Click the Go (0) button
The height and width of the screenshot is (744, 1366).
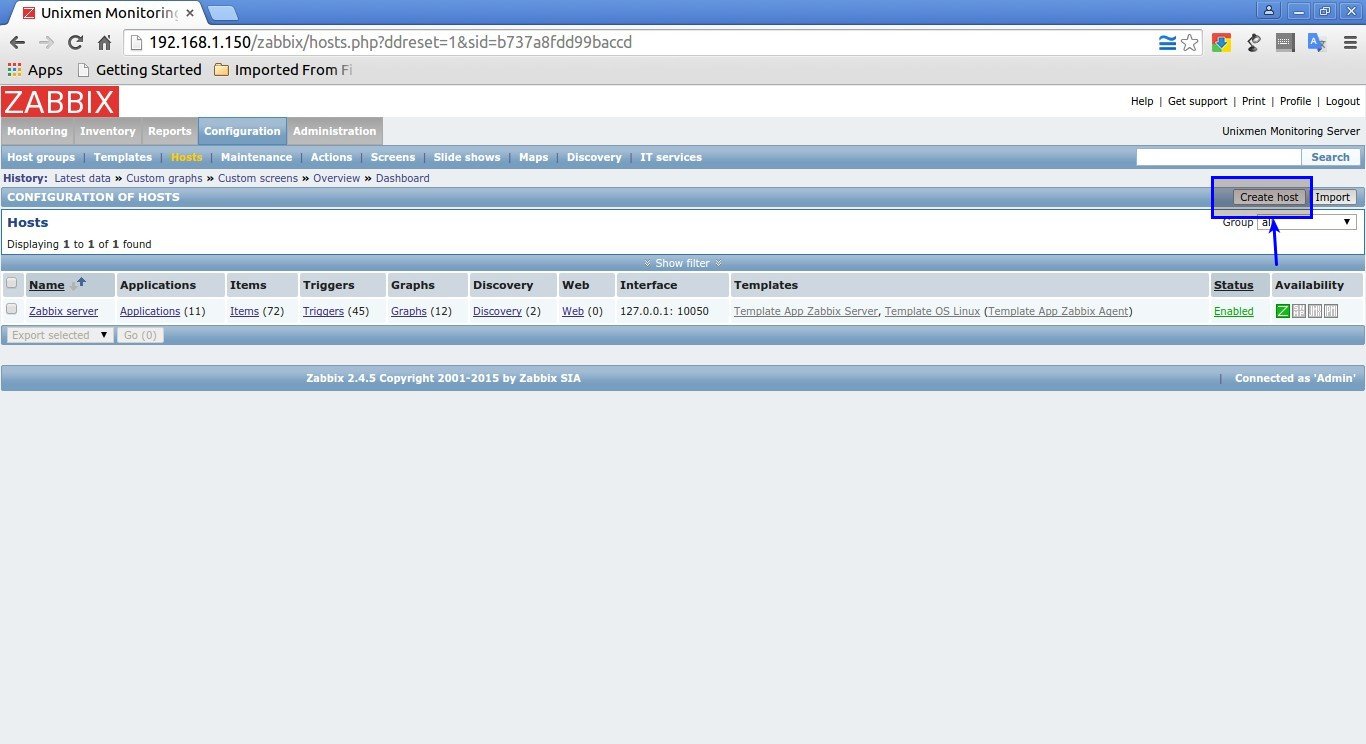pyautogui.click(x=140, y=335)
